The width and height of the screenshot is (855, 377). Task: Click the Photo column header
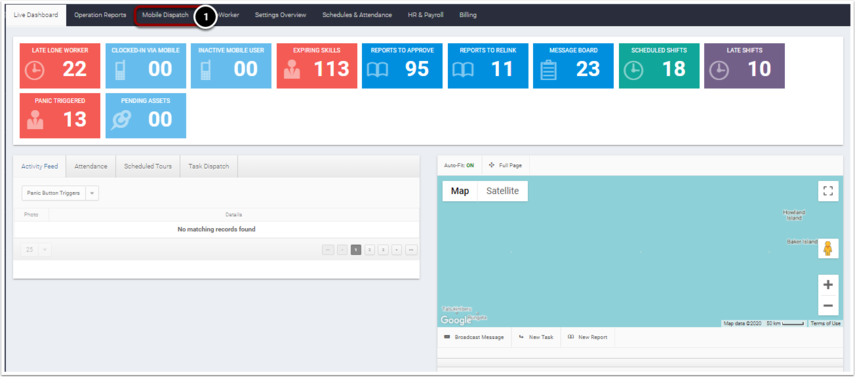(31, 215)
